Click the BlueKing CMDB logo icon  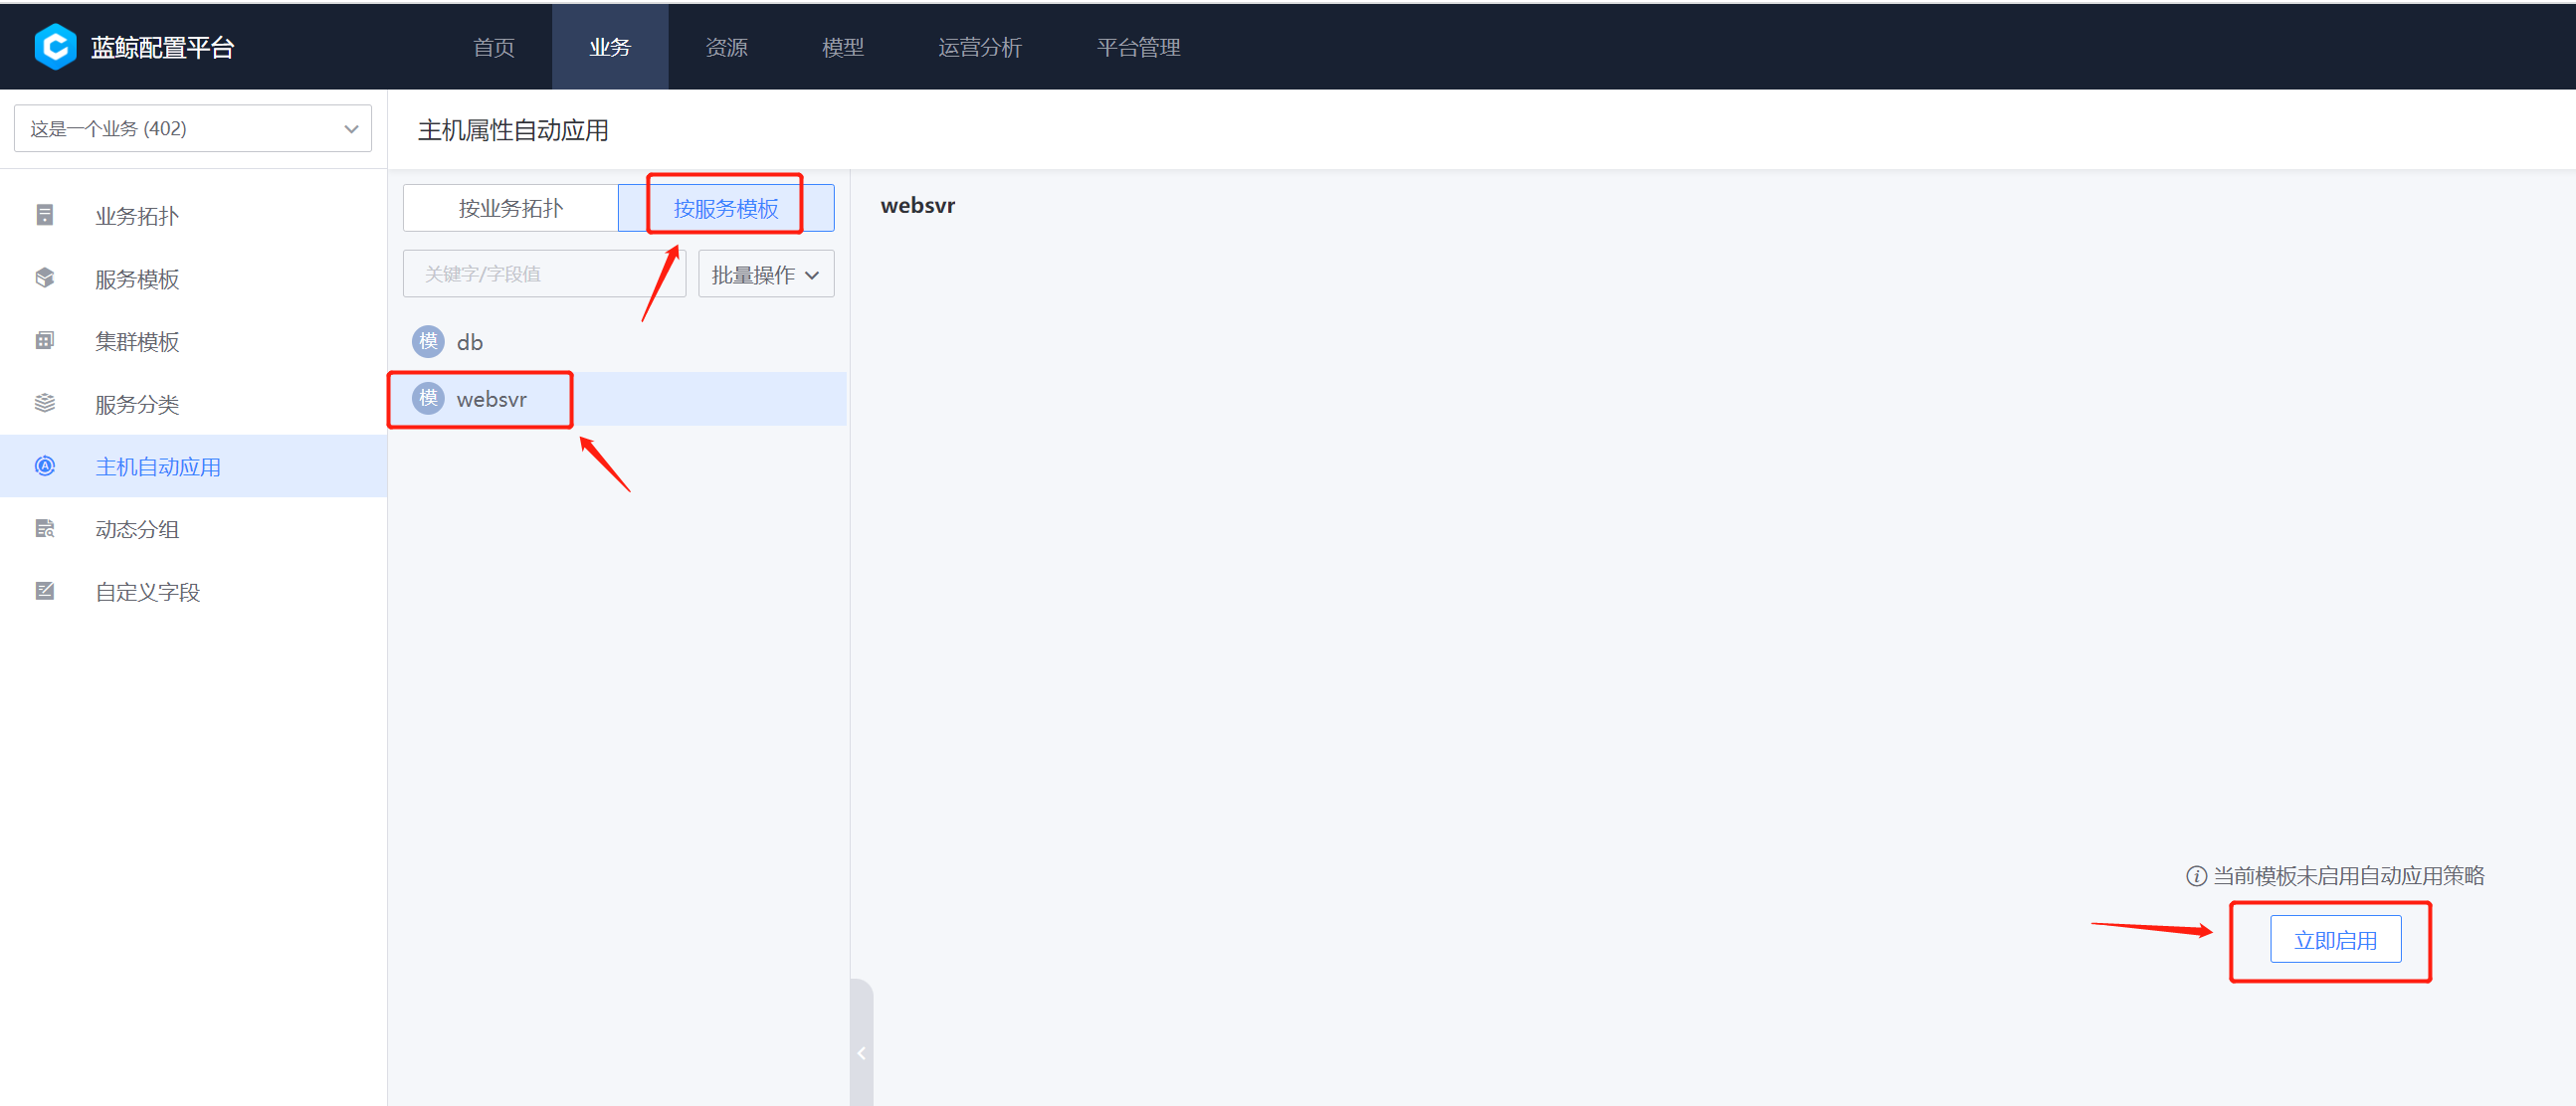click(x=55, y=47)
